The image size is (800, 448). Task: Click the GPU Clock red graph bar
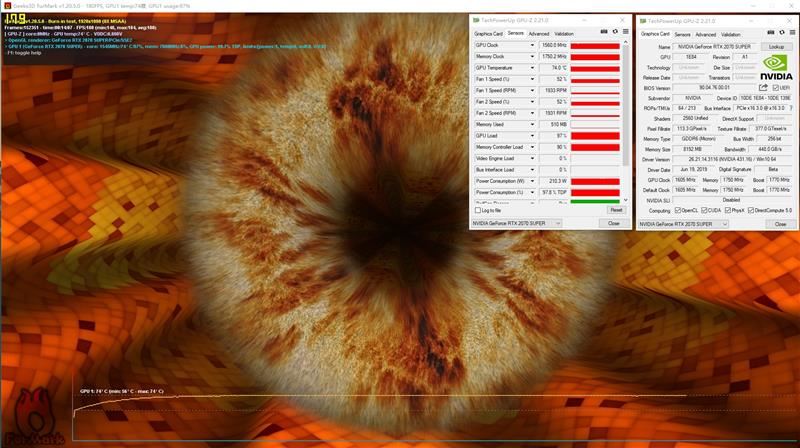pos(595,45)
